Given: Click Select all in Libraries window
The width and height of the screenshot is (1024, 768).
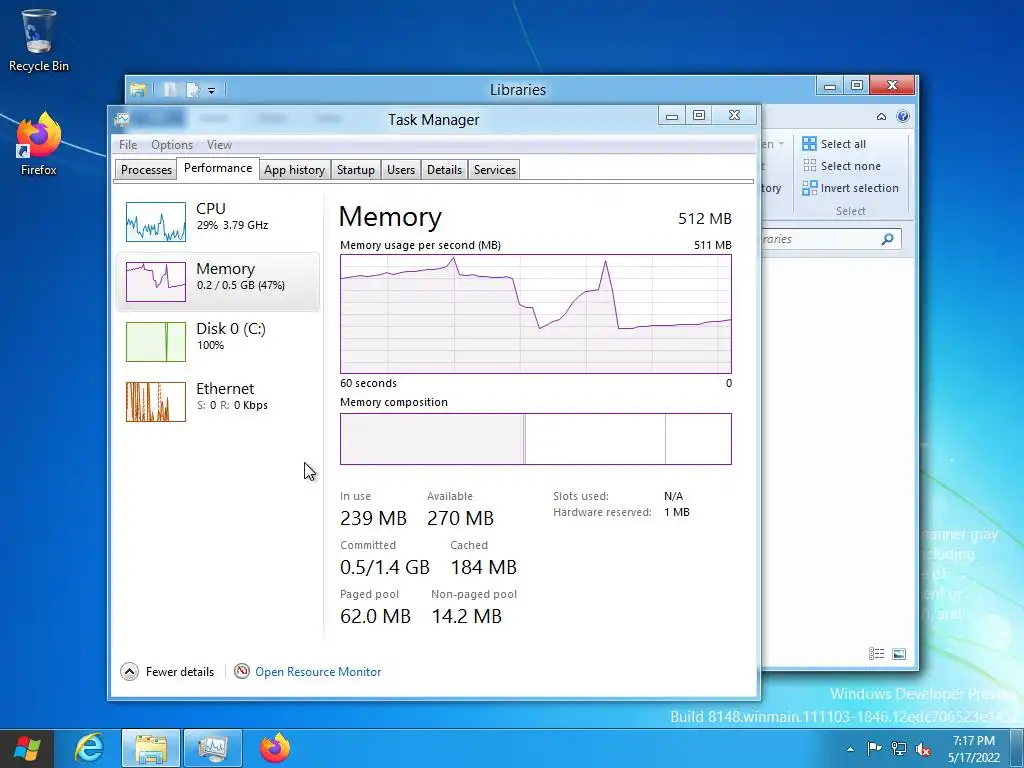Looking at the screenshot, I should 834,144.
